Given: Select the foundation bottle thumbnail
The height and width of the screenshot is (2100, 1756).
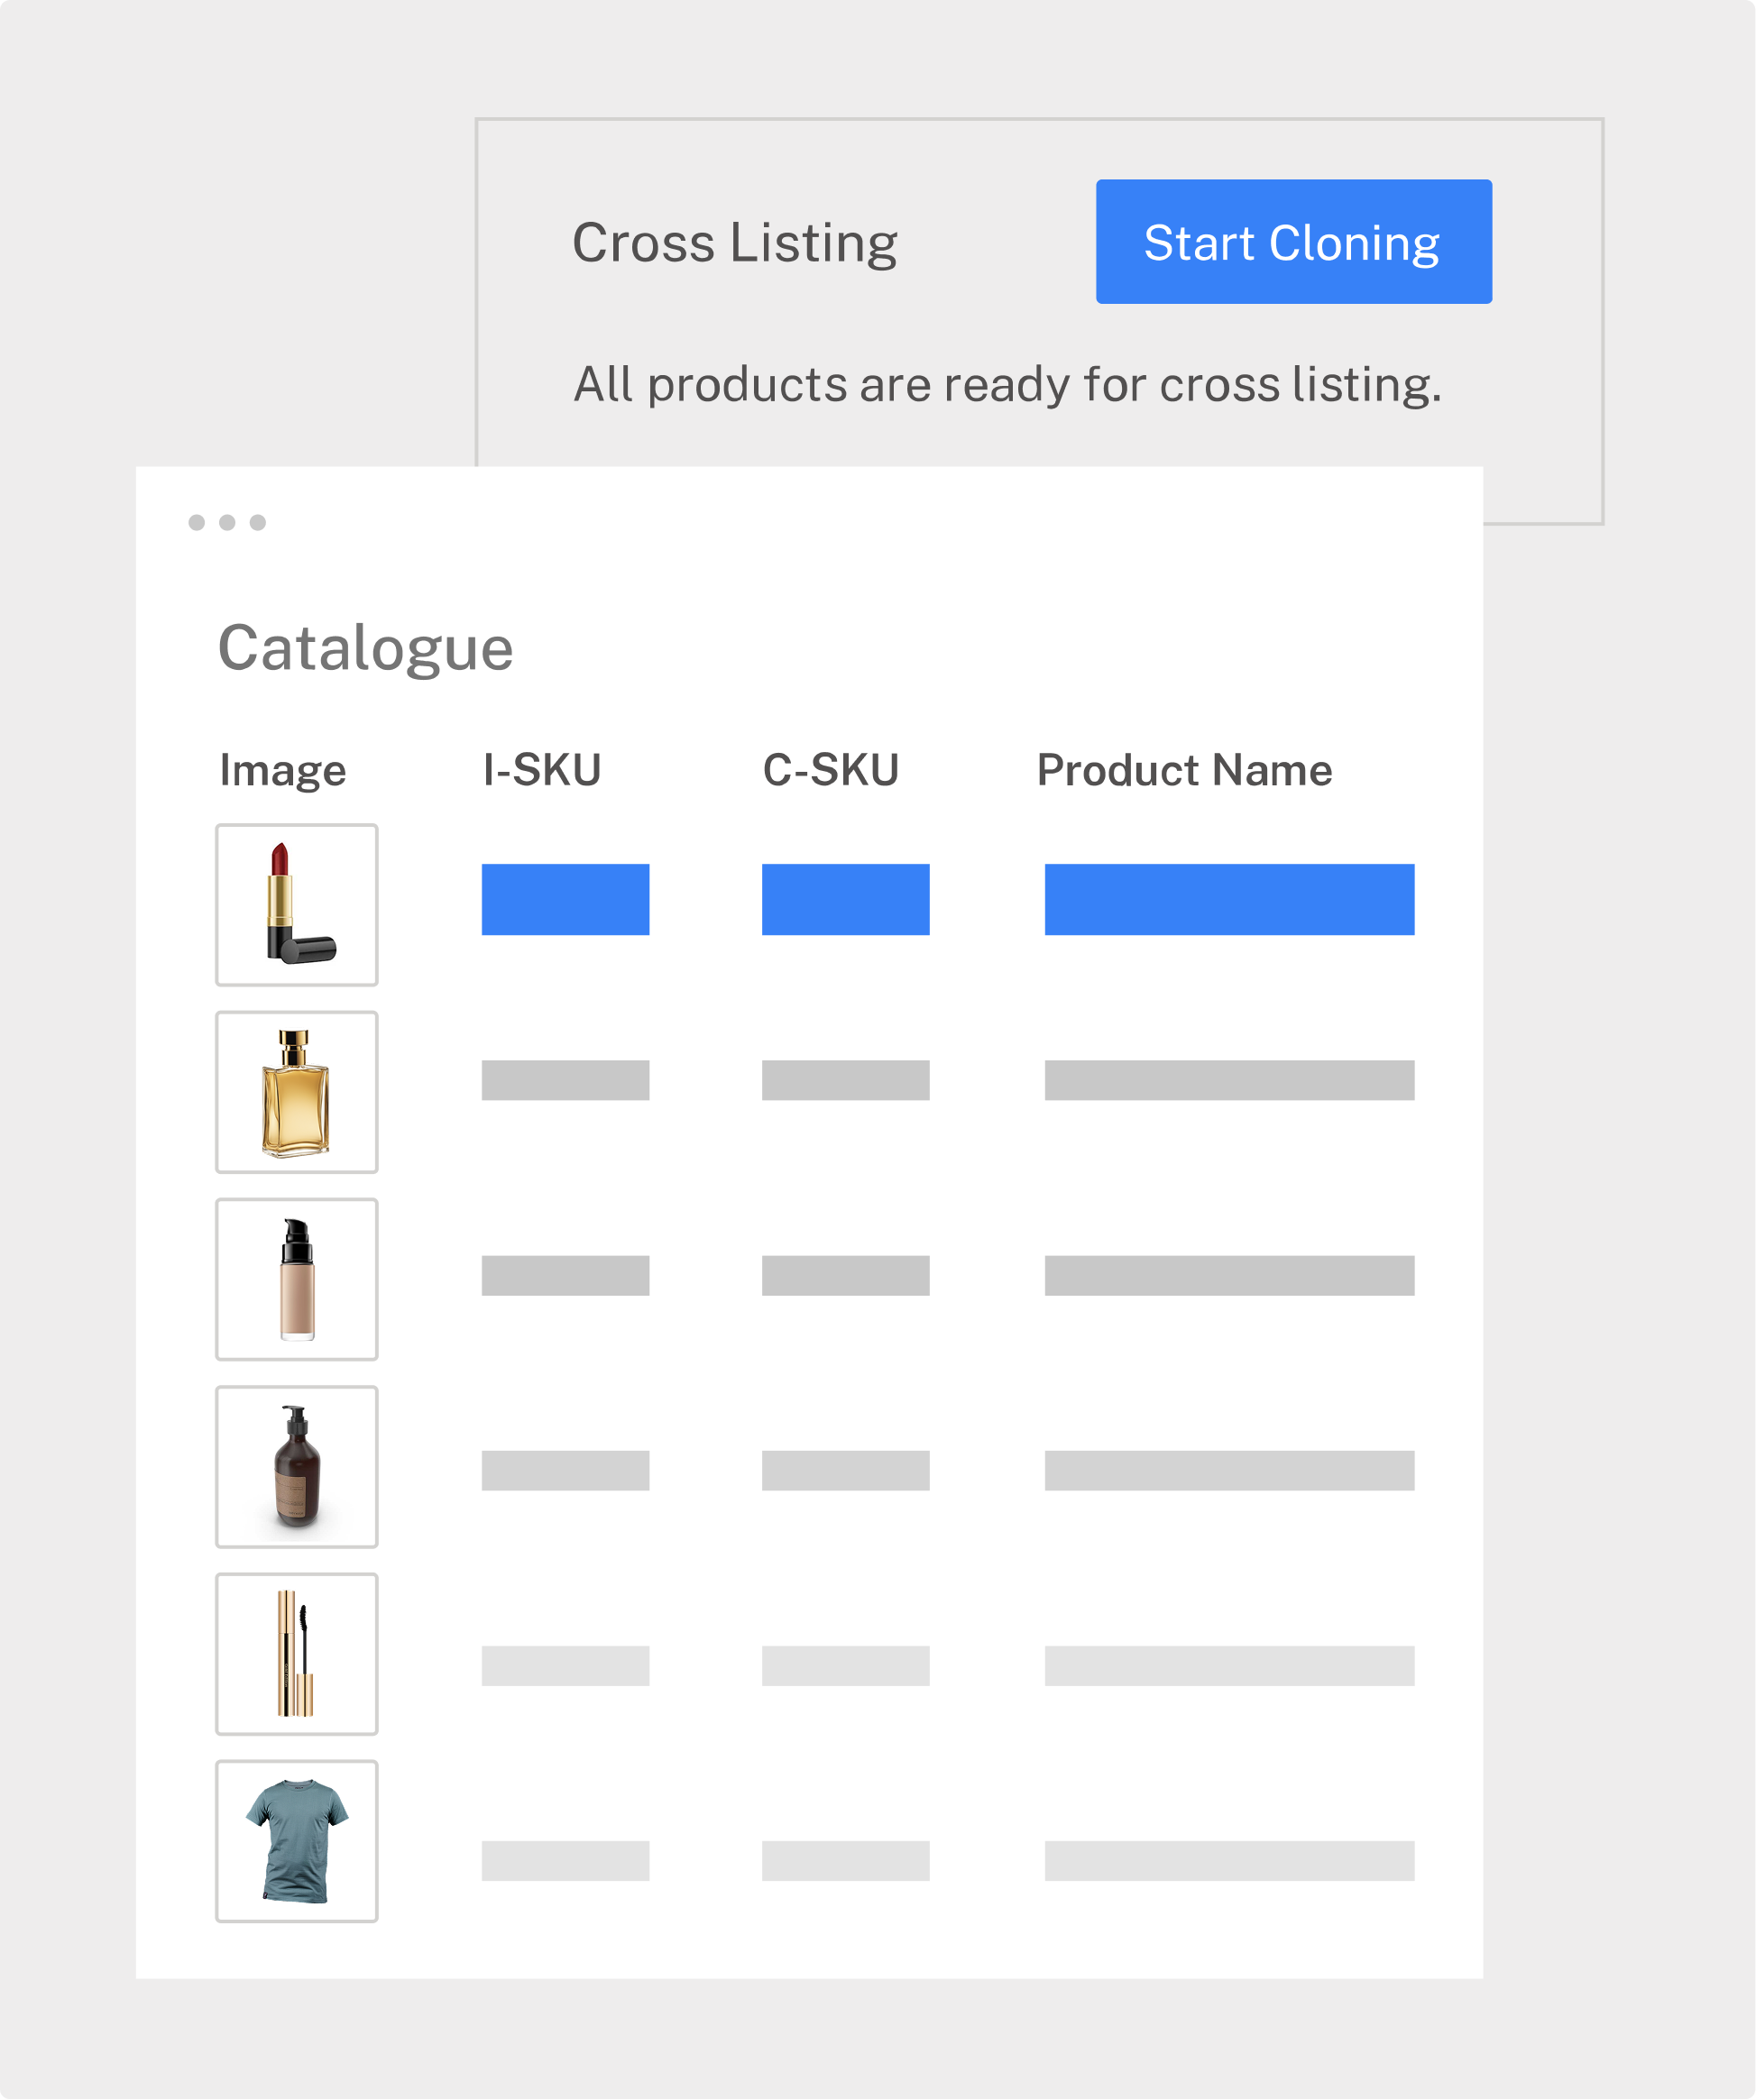Looking at the screenshot, I should click(x=297, y=1278).
